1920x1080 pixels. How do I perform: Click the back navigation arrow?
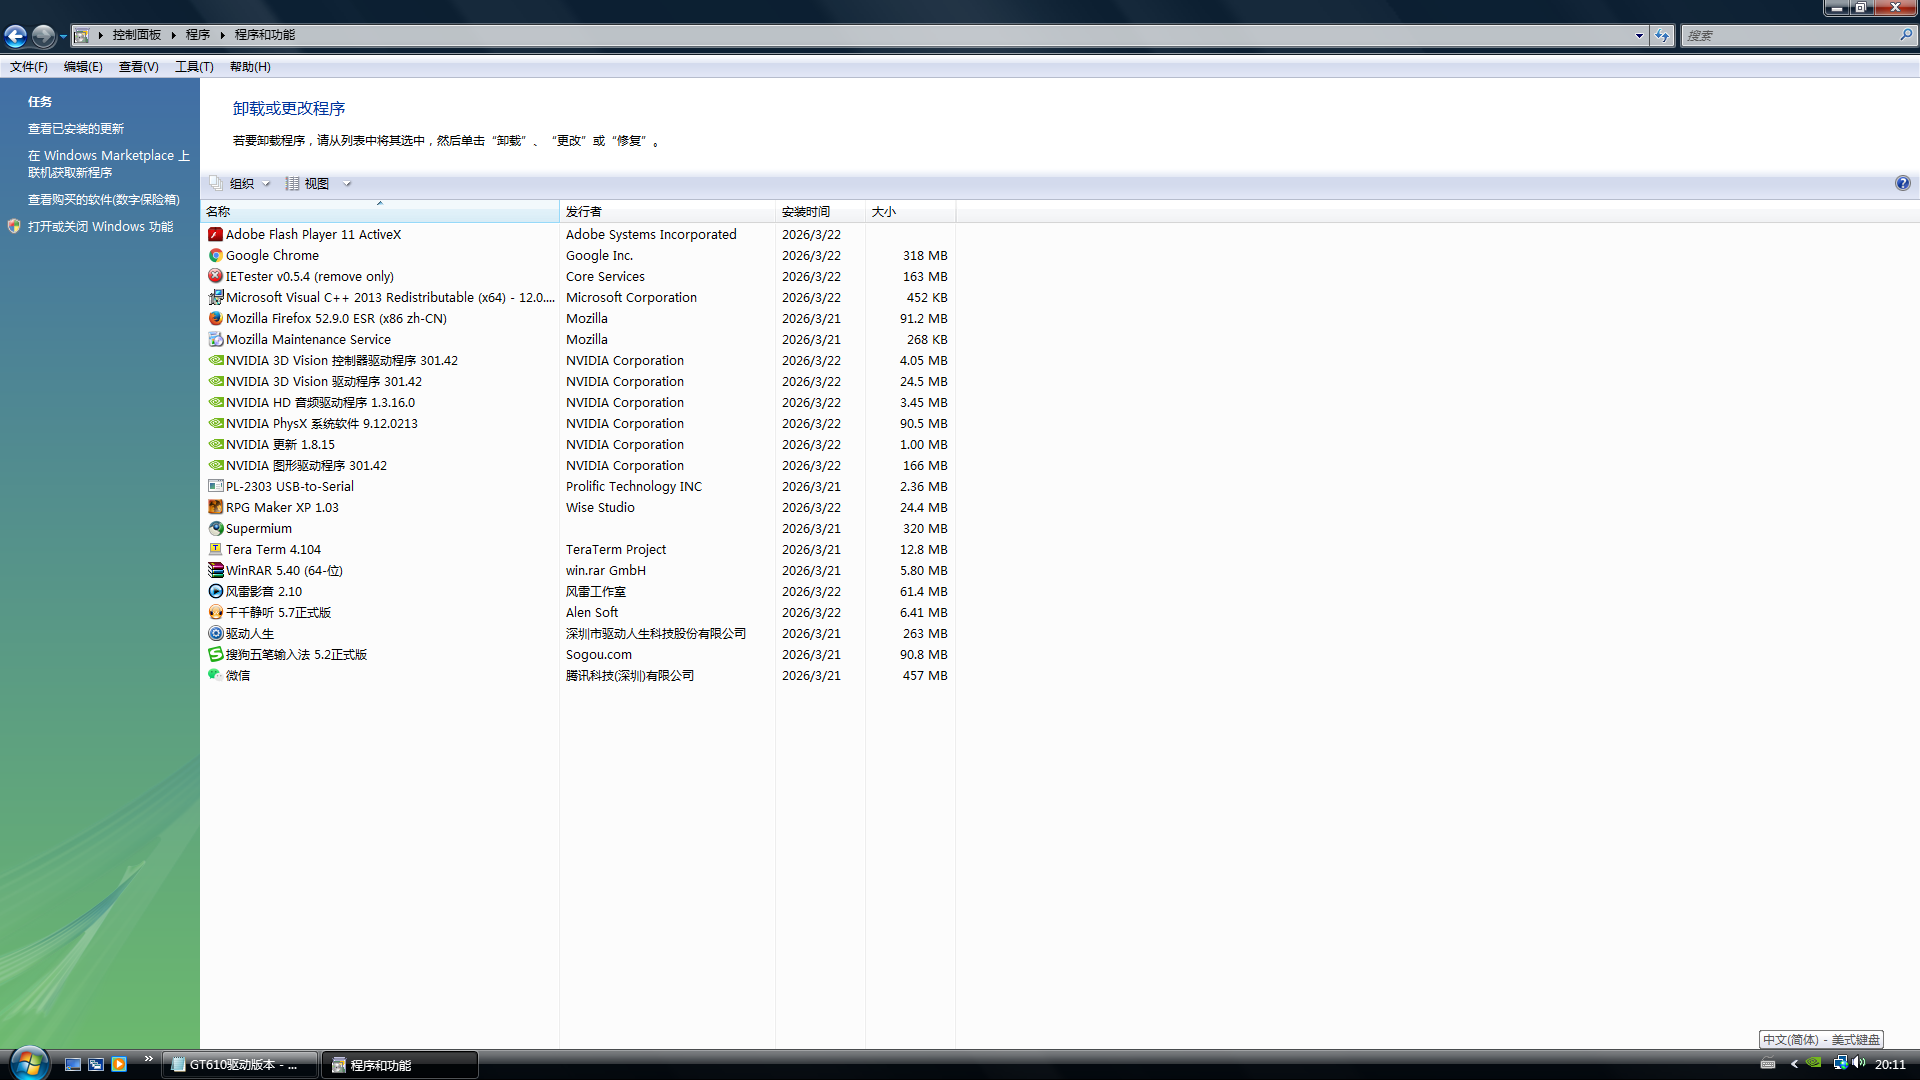16,36
